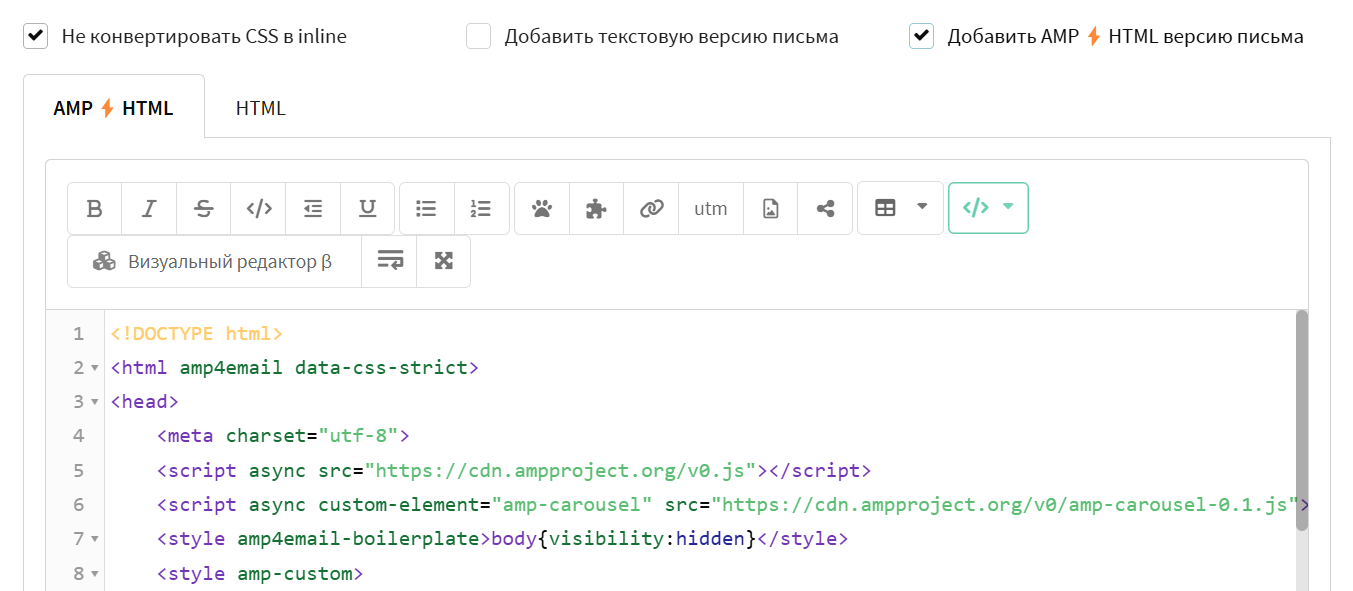Expand editor to fullscreen
Screen dimensions: 1353x591
[444, 261]
